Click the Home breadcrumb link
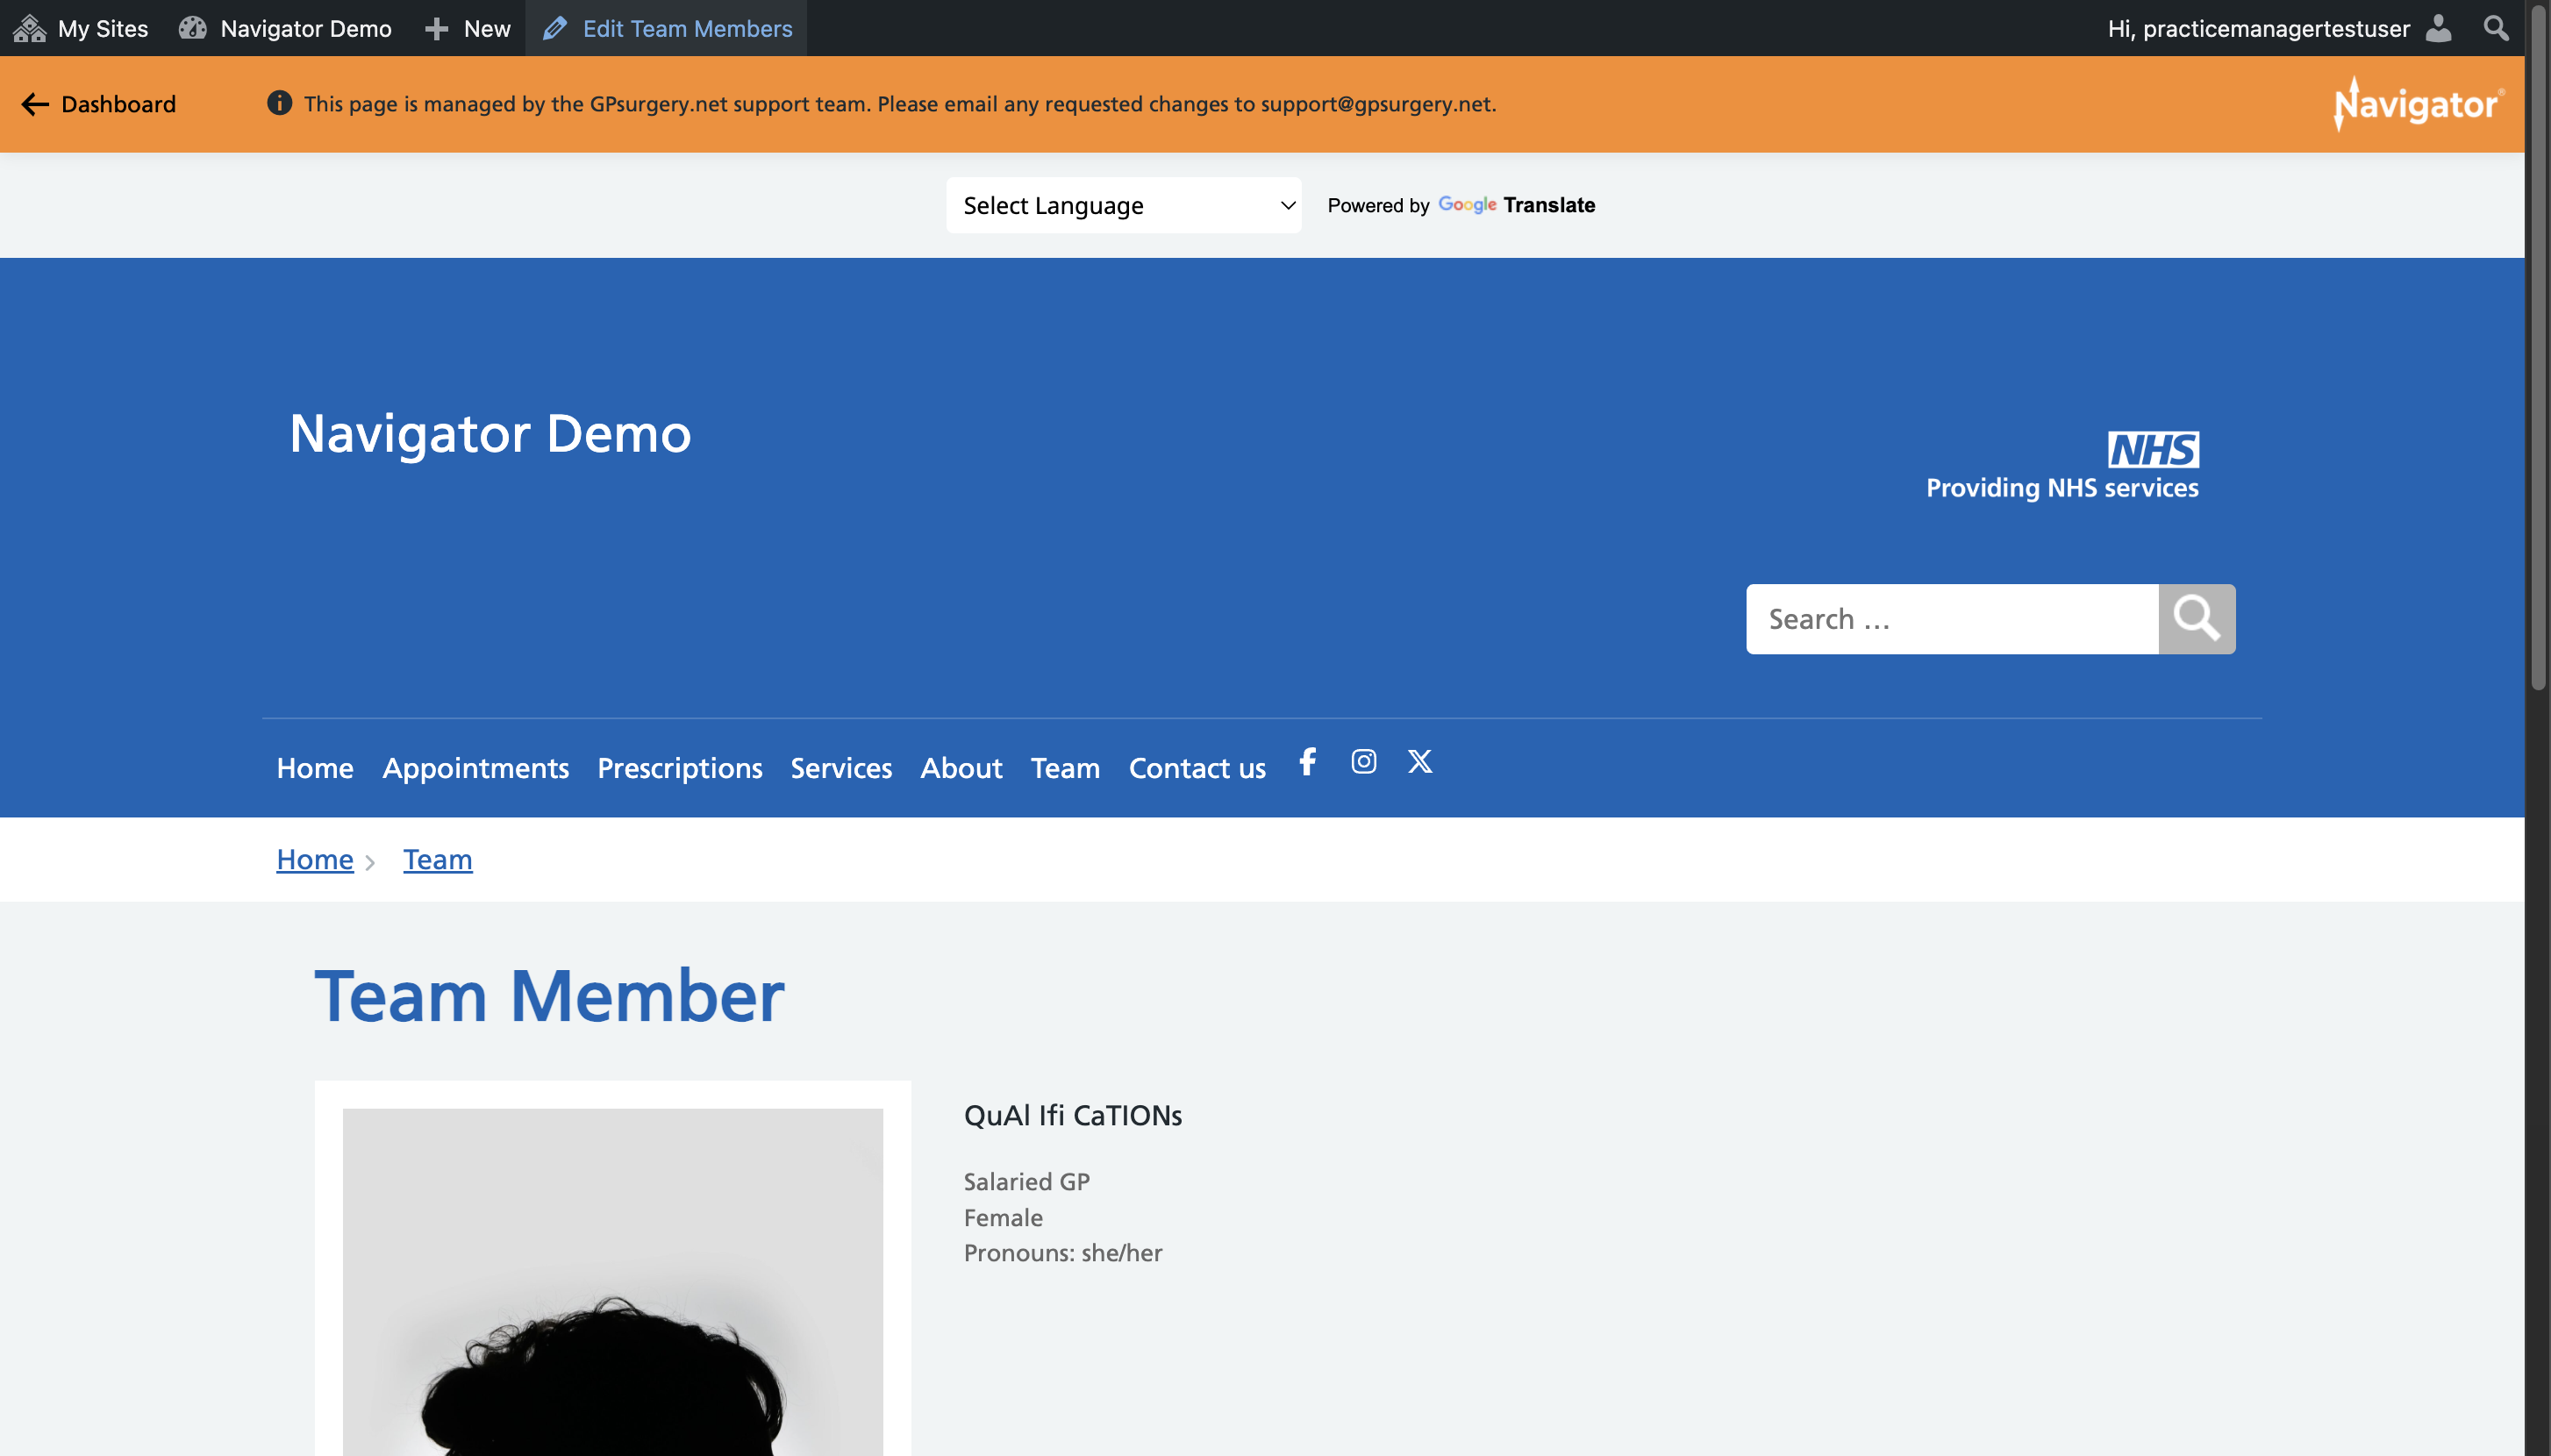The width and height of the screenshot is (2551, 1456). pyautogui.click(x=315, y=859)
